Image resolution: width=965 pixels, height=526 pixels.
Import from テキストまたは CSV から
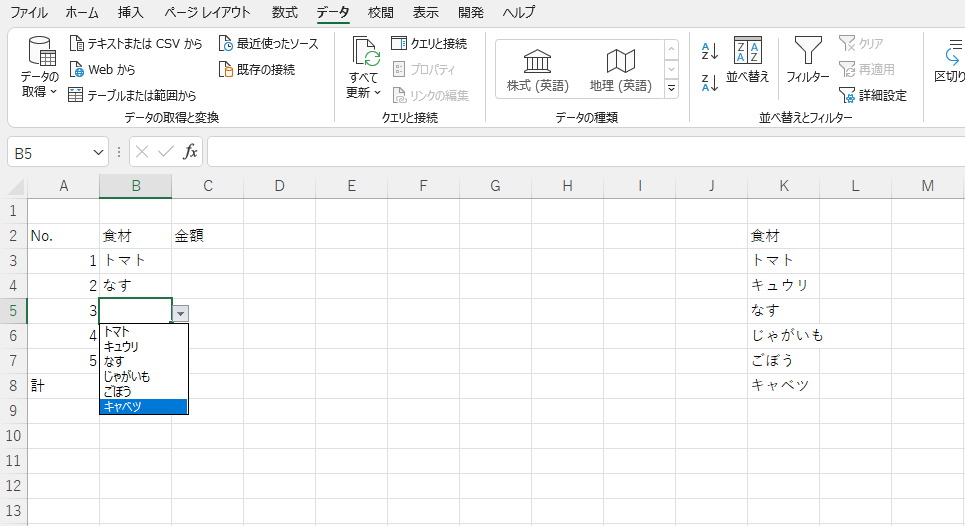pyautogui.click(x=135, y=44)
